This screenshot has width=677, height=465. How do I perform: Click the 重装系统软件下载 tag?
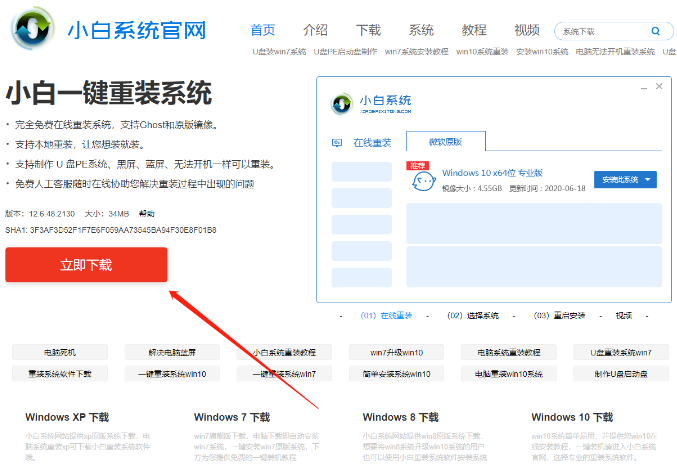point(60,373)
